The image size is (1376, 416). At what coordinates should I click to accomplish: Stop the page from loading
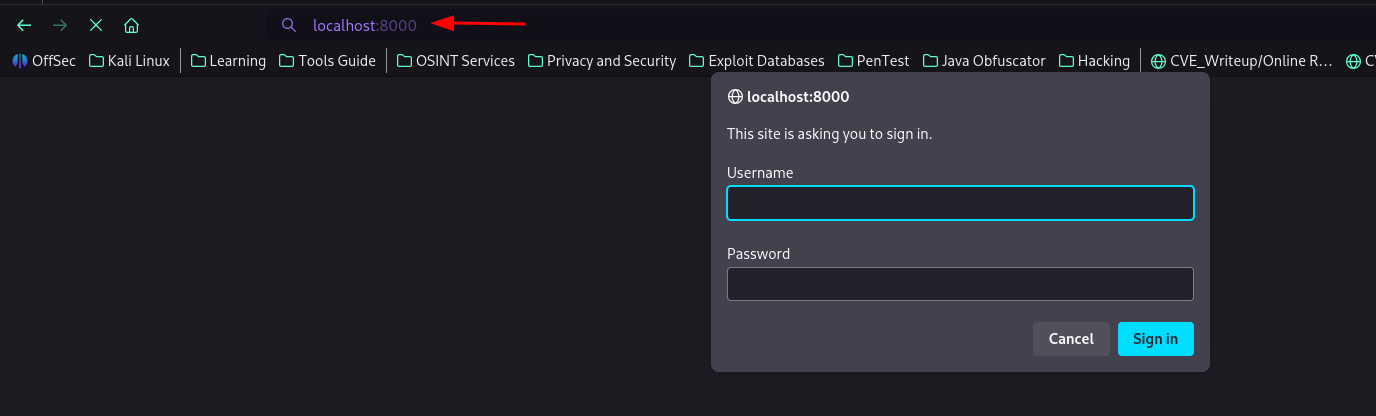[x=96, y=25]
